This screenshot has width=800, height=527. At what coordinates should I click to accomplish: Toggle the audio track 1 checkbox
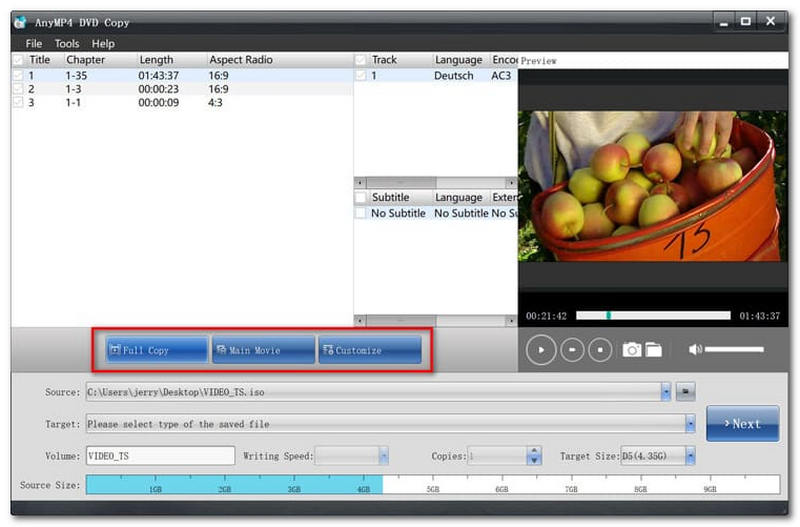pyautogui.click(x=361, y=75)
